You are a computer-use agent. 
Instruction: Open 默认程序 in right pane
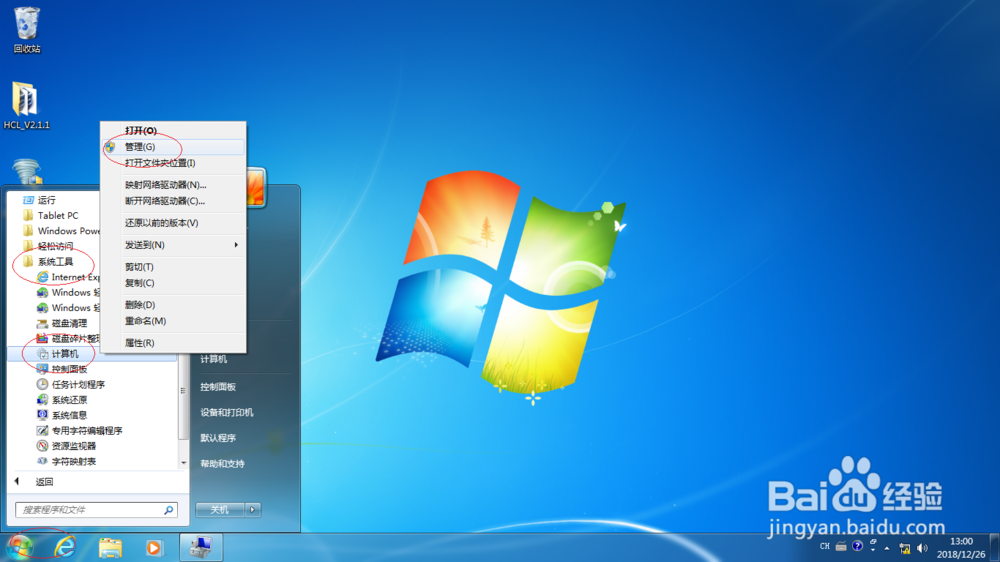point(218,438)
